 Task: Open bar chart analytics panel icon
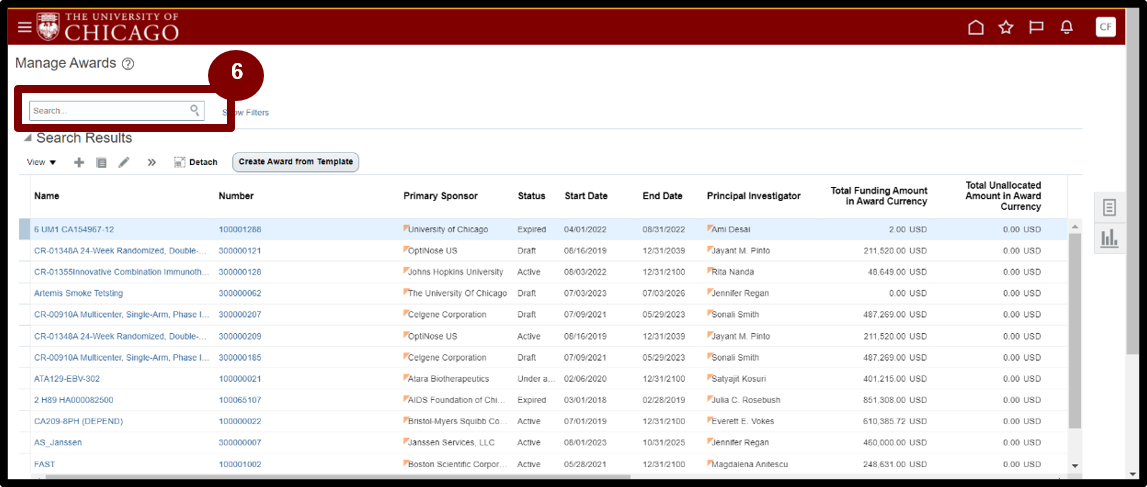[1109, 238]
